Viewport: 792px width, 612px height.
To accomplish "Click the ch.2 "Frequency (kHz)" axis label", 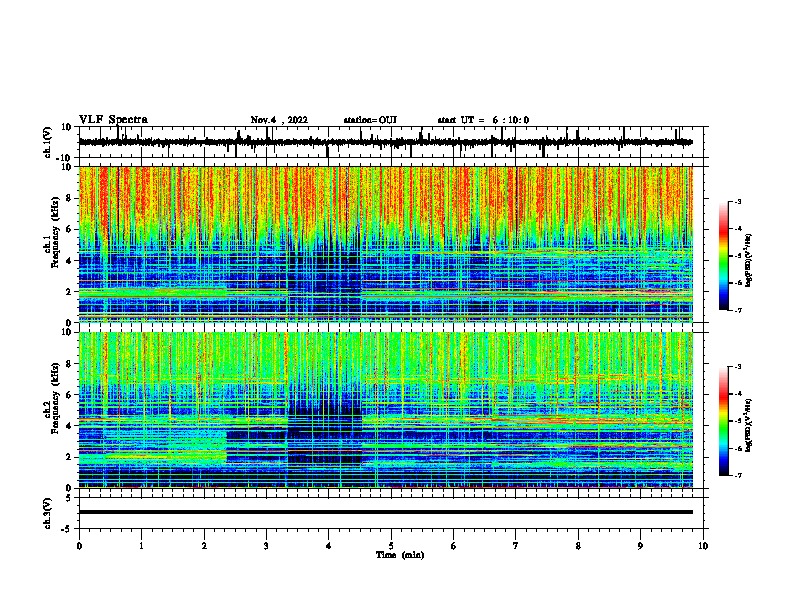I will tap(55, 398).
